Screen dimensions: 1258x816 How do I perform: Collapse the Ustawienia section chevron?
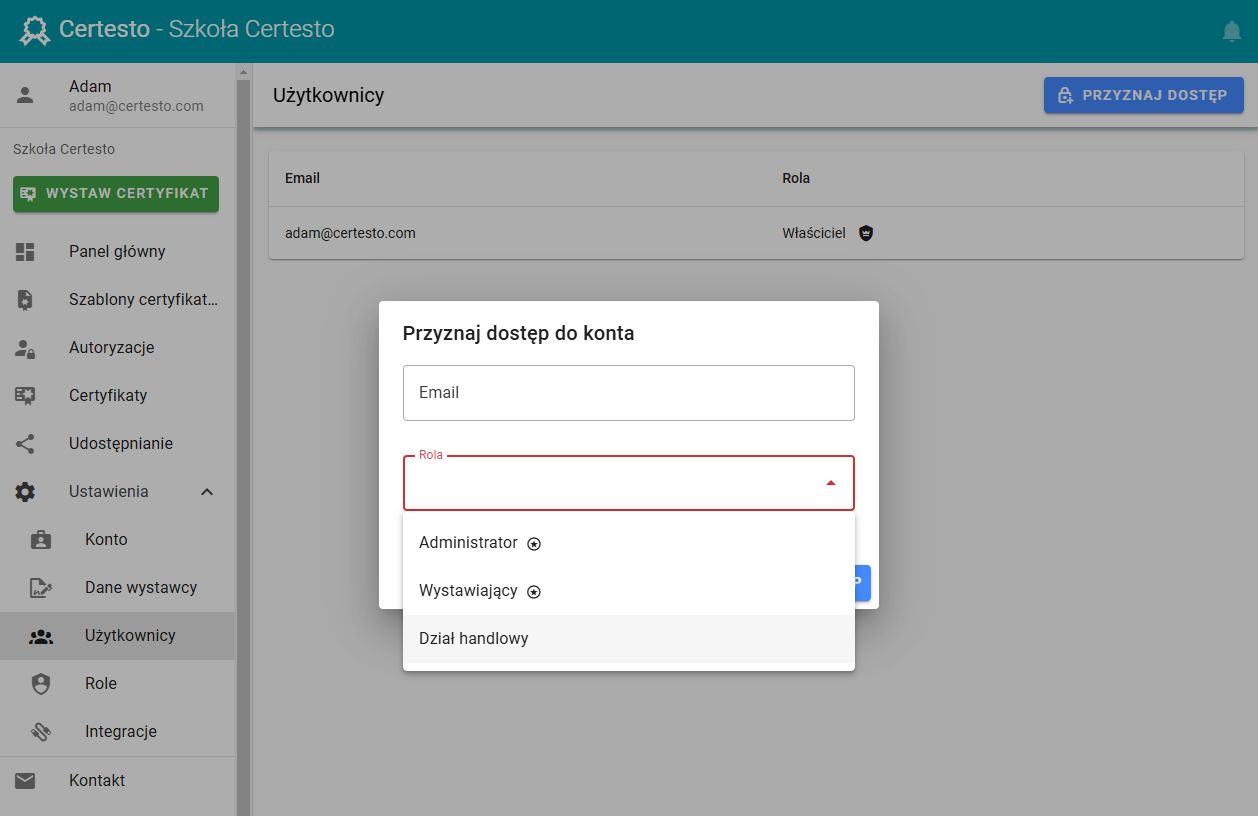click(207, 492)
